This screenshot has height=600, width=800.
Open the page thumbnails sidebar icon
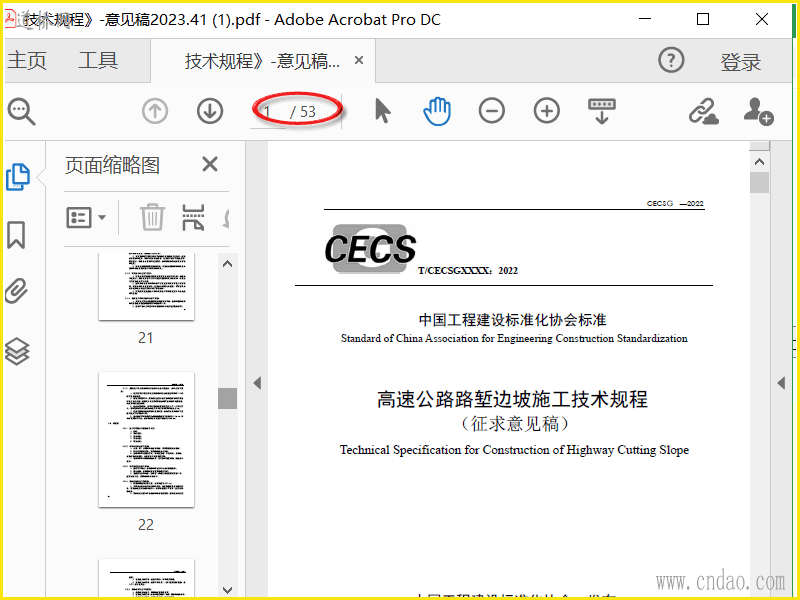point(17,178)
